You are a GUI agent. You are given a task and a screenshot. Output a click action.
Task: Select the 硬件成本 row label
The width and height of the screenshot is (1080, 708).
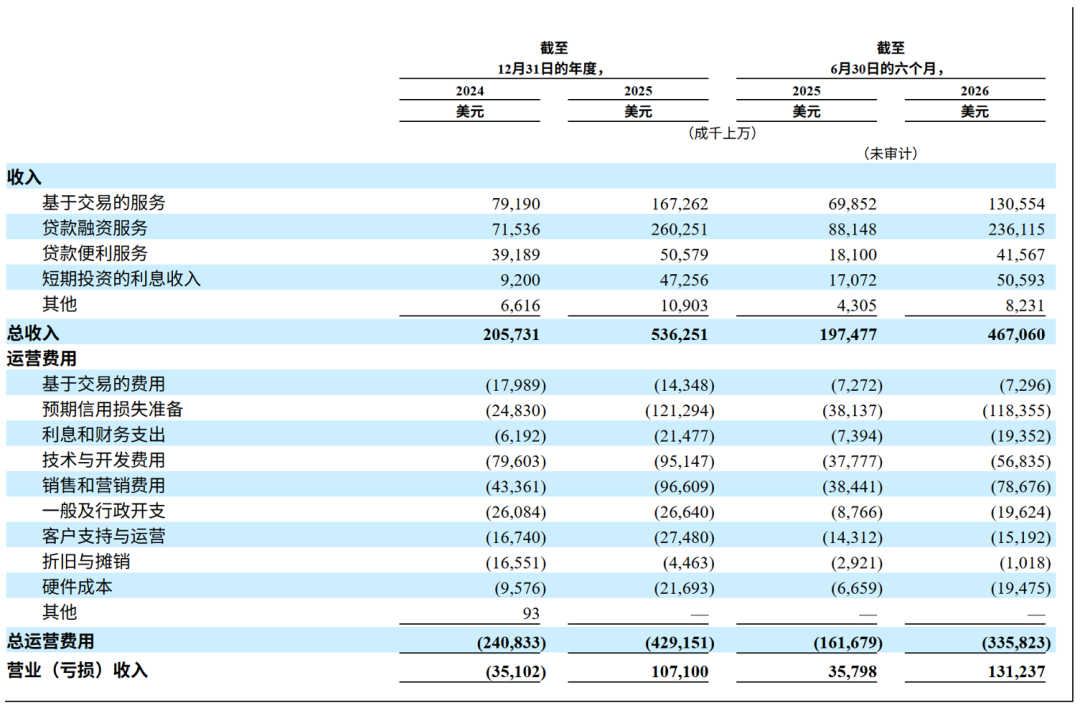[x=77, y=587]
